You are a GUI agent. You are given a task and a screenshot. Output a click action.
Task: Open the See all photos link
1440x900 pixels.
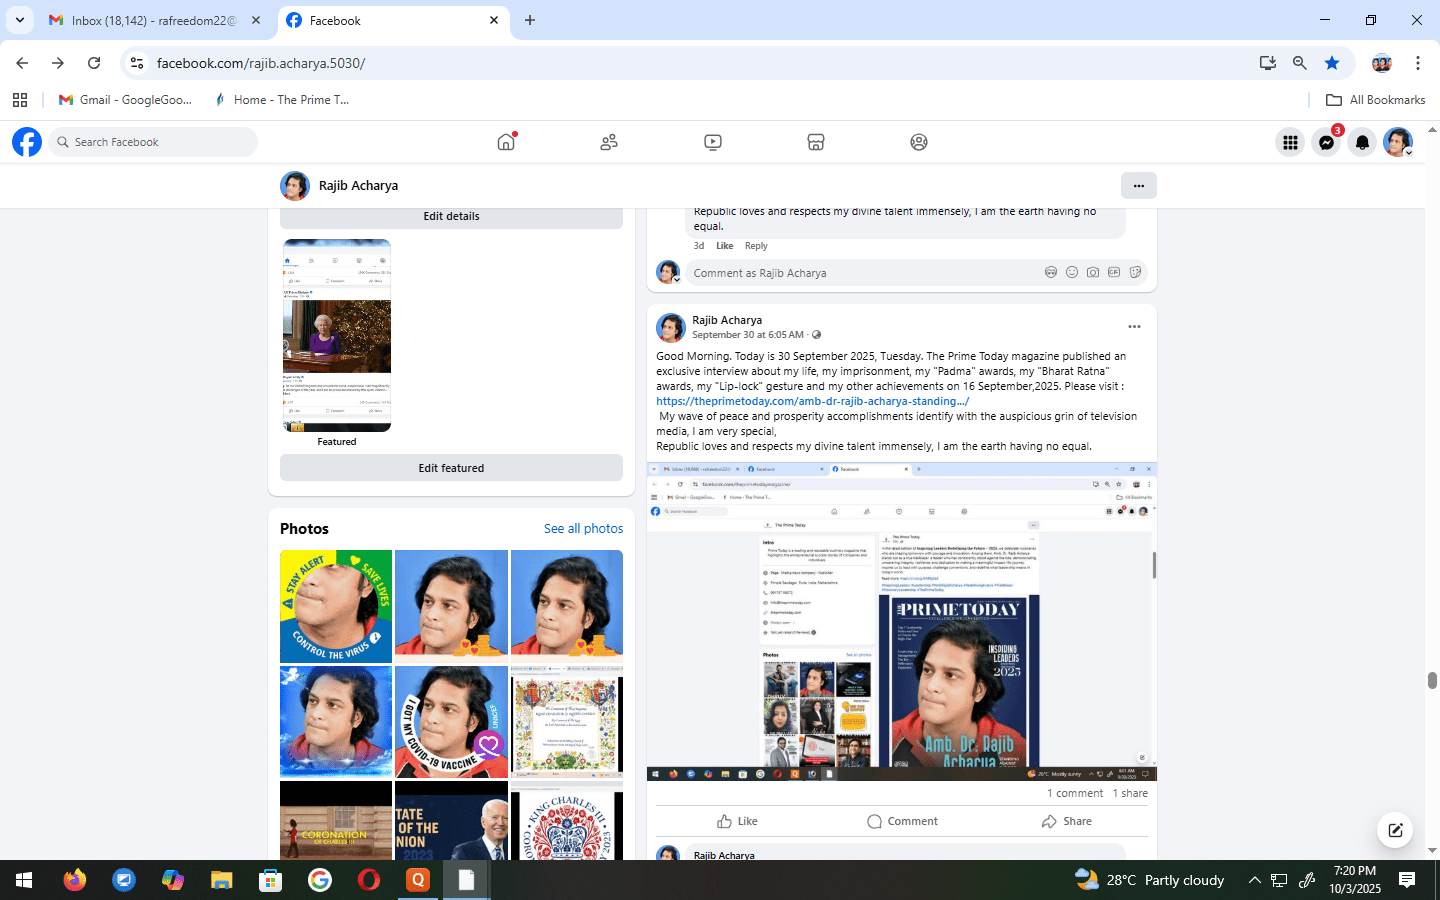583,529
